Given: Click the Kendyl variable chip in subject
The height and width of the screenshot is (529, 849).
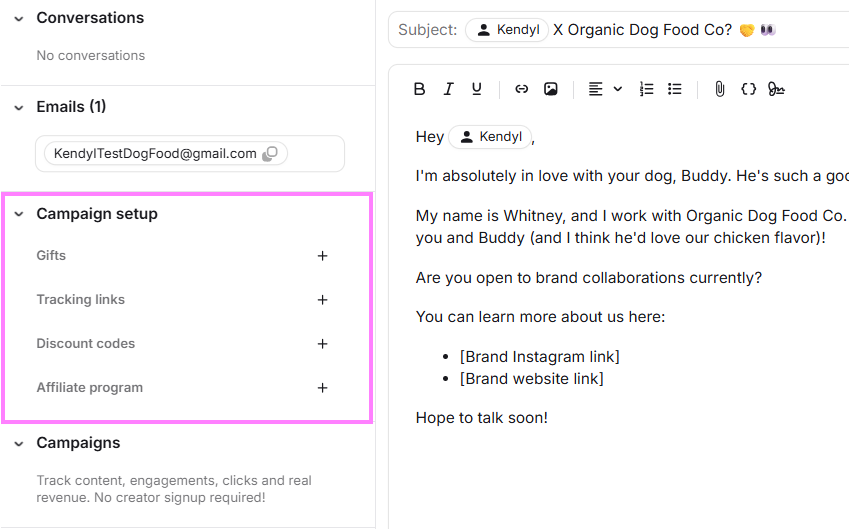Looking at the screenshot, I should (x=507, y=30).
